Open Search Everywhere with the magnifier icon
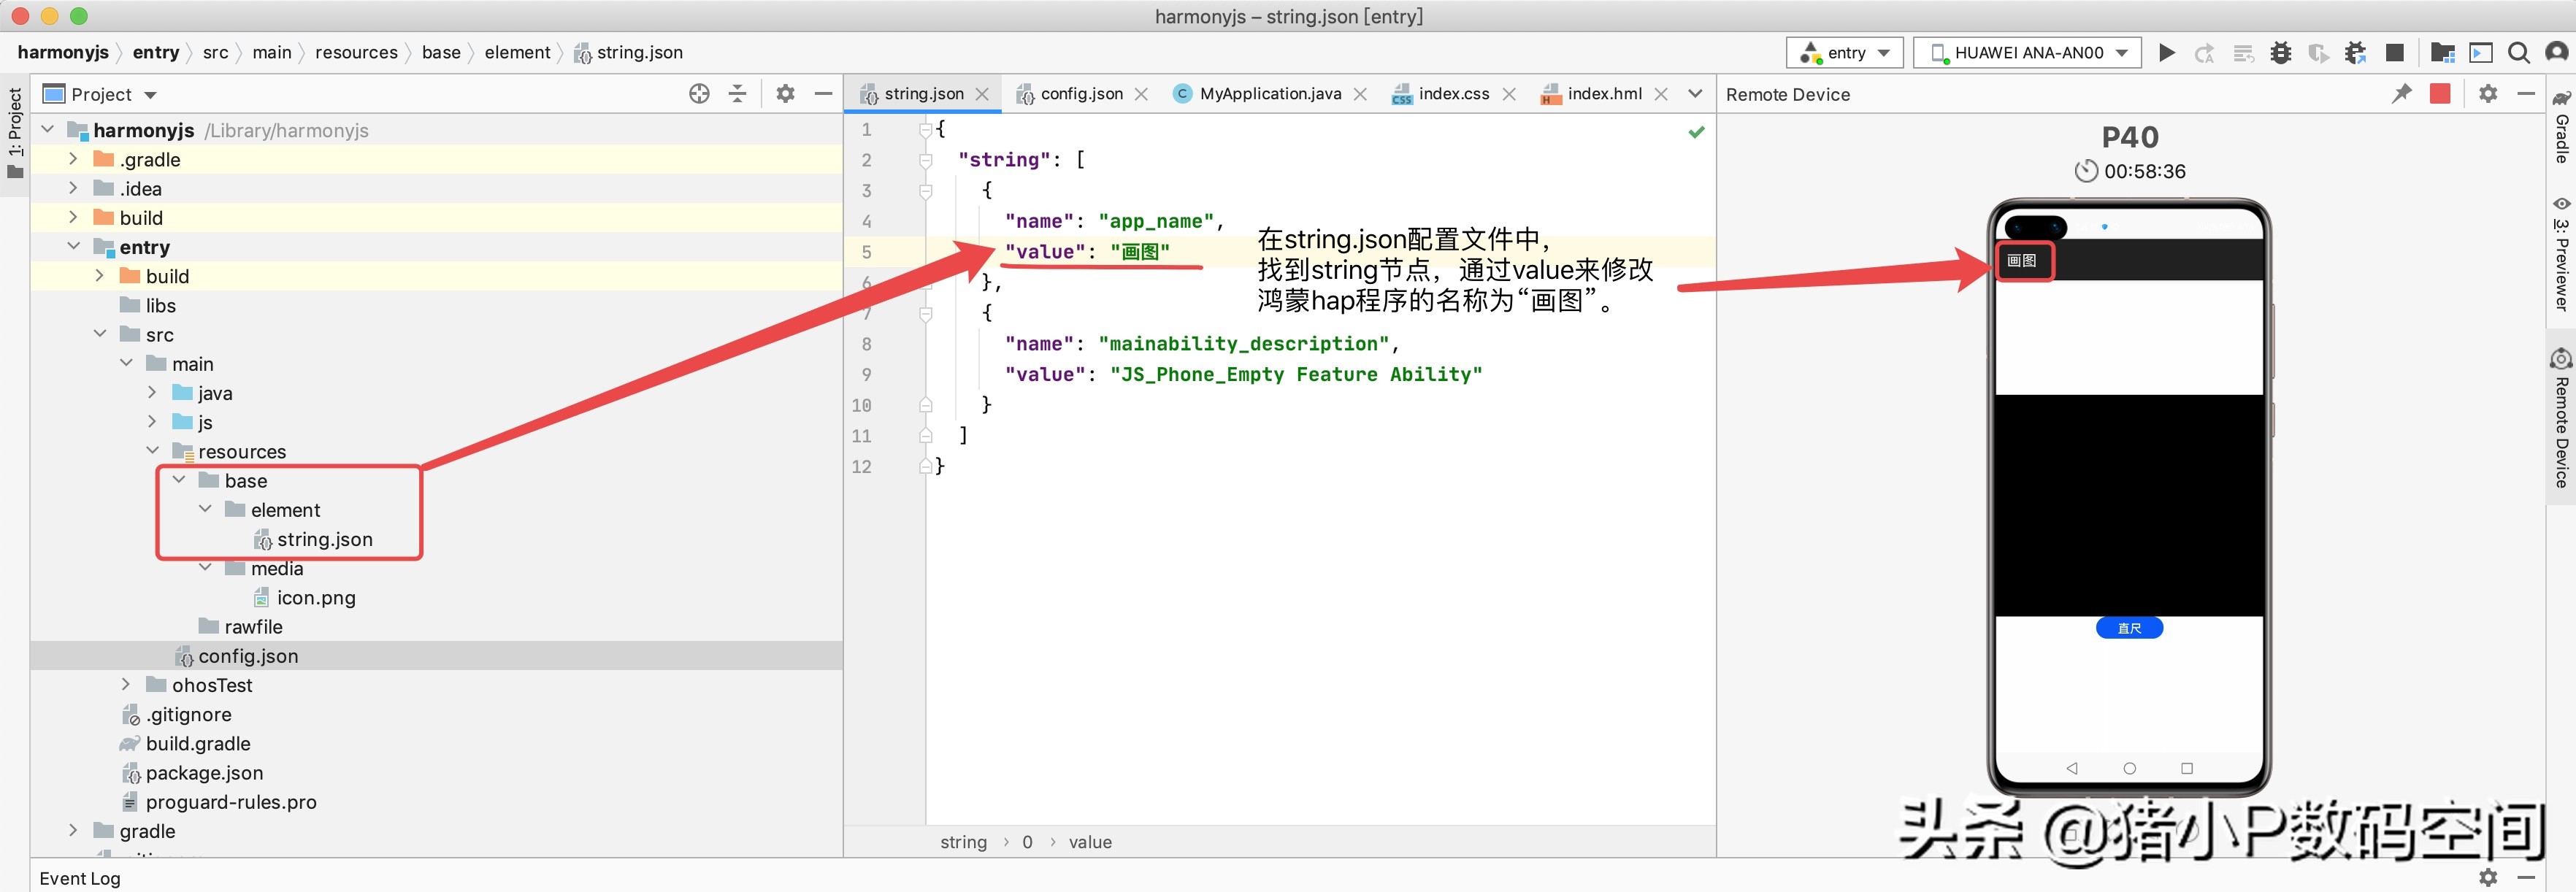The height and width of the screenshot is (892, 2576). point(2519,53)
